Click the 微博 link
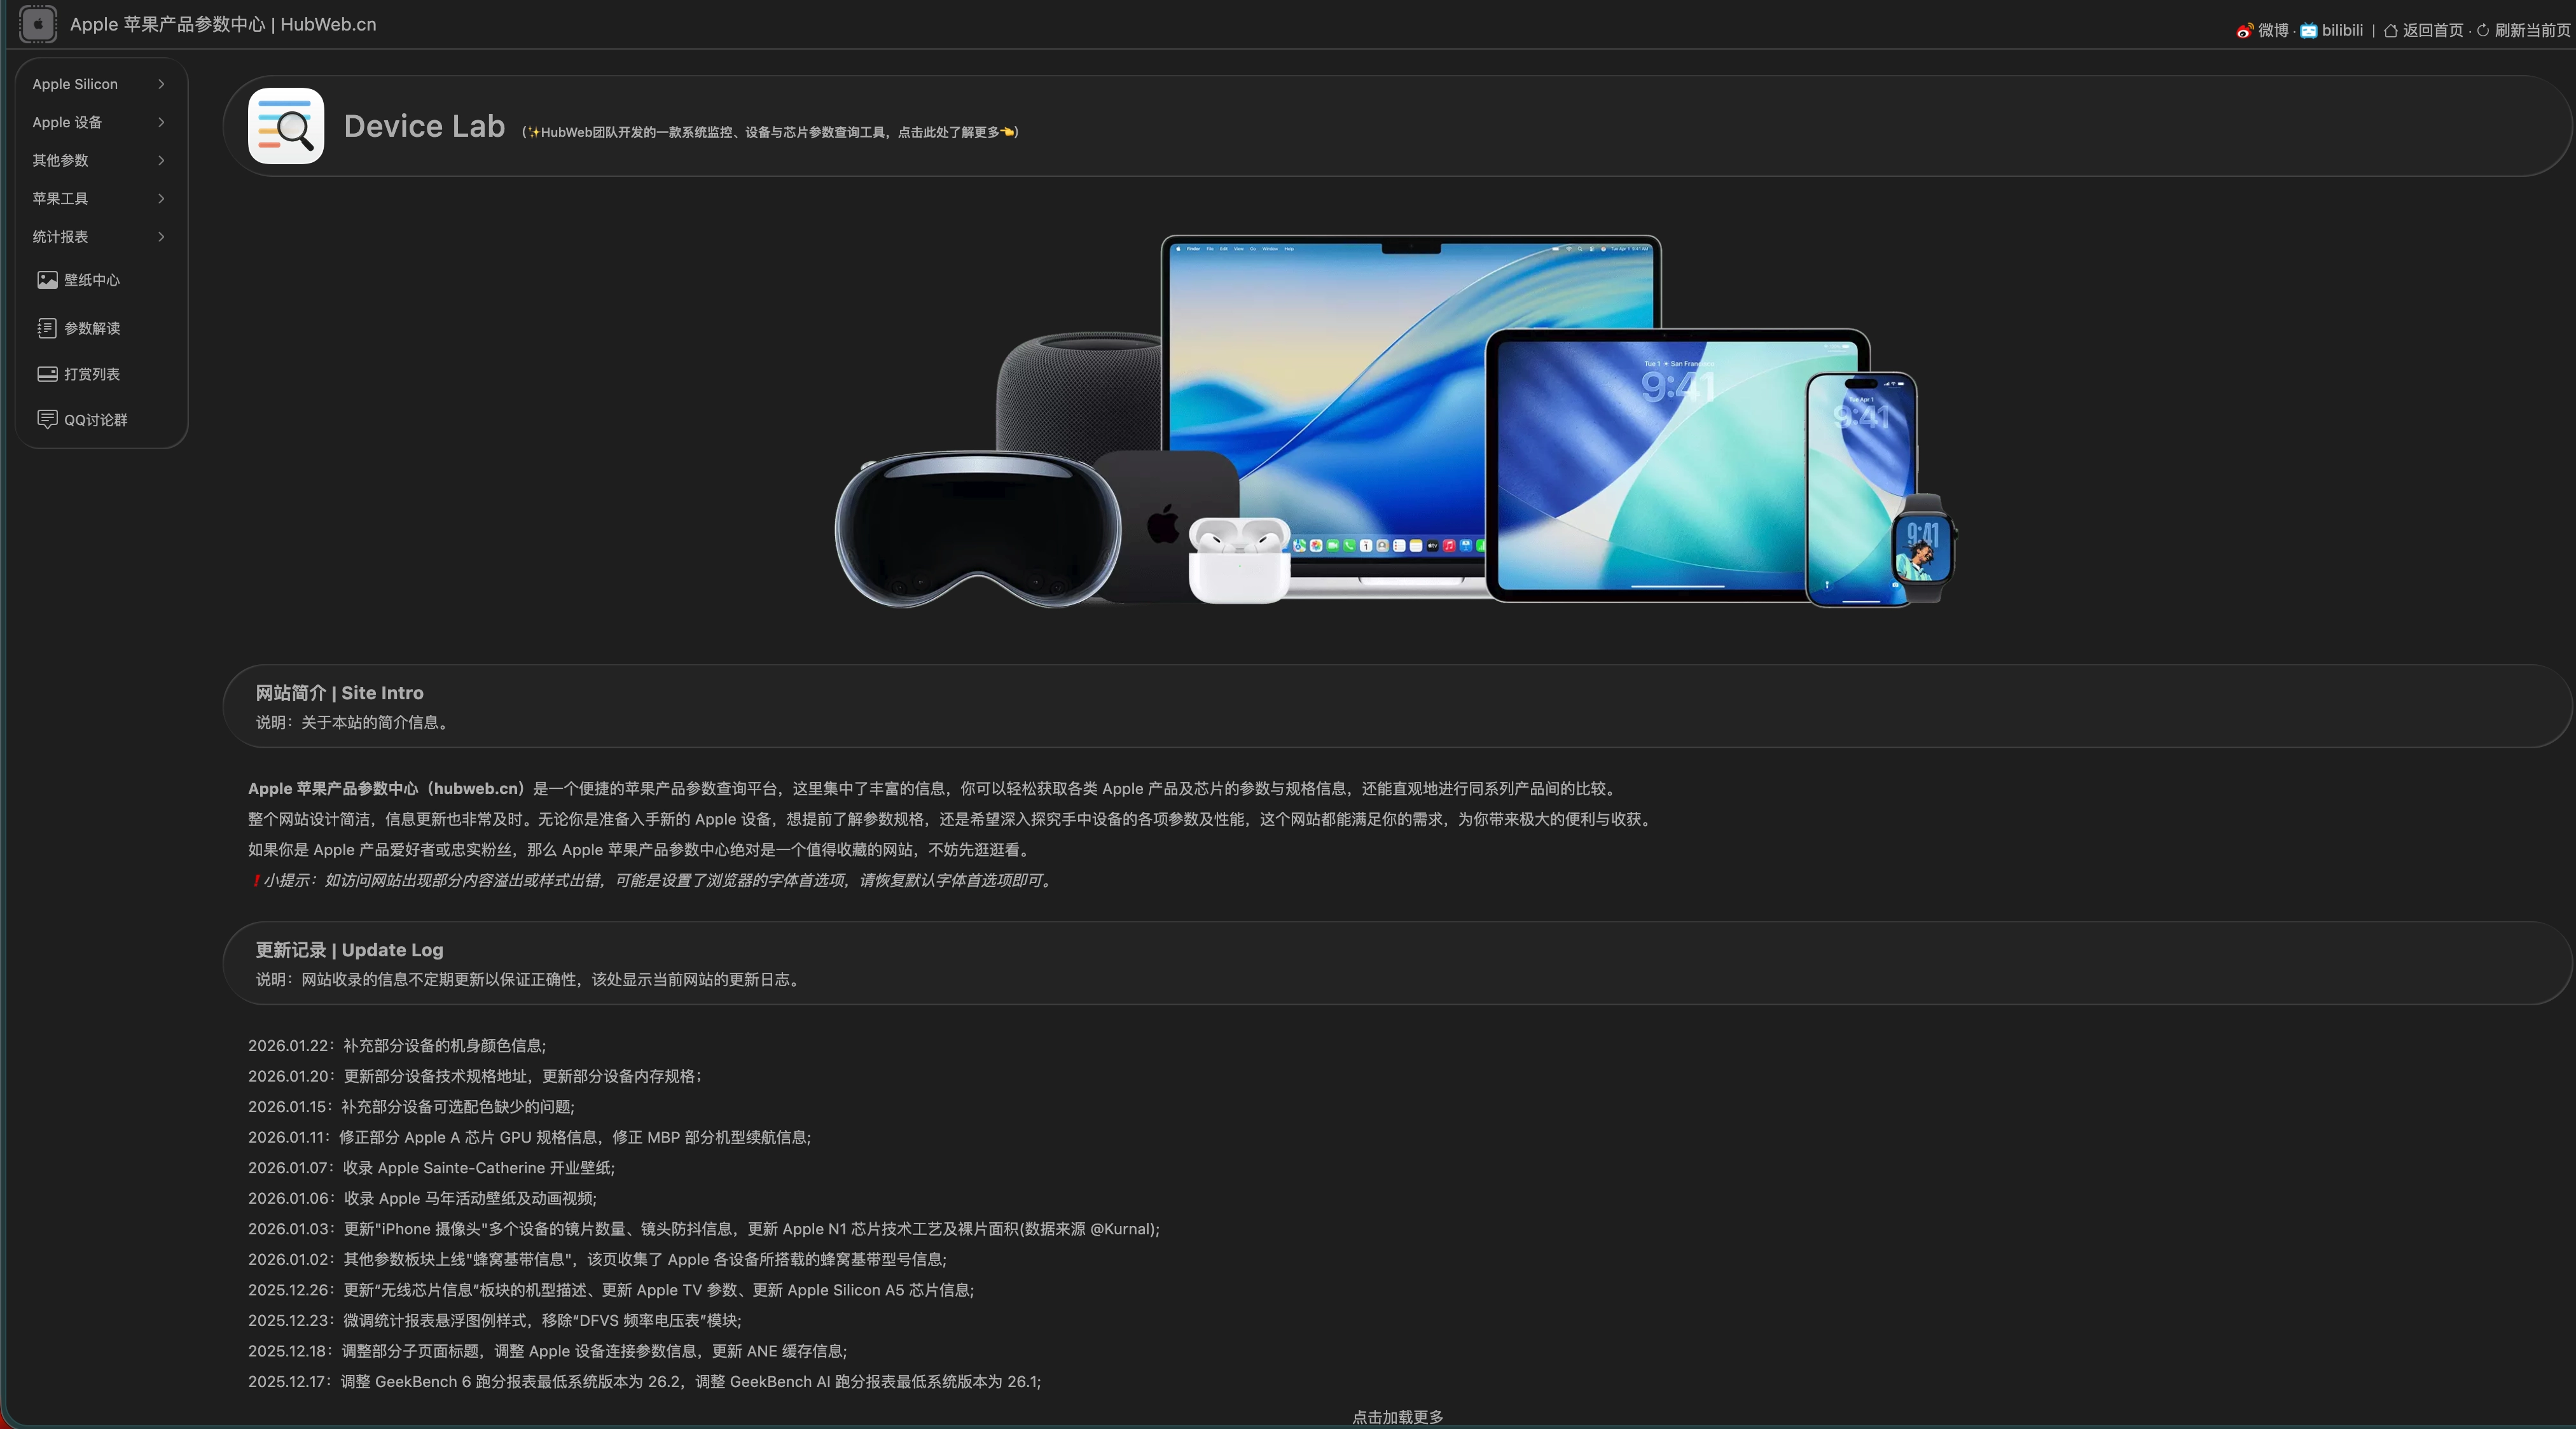Viewport: 2576px width, 1429px height. click(x=2273, y=31)
